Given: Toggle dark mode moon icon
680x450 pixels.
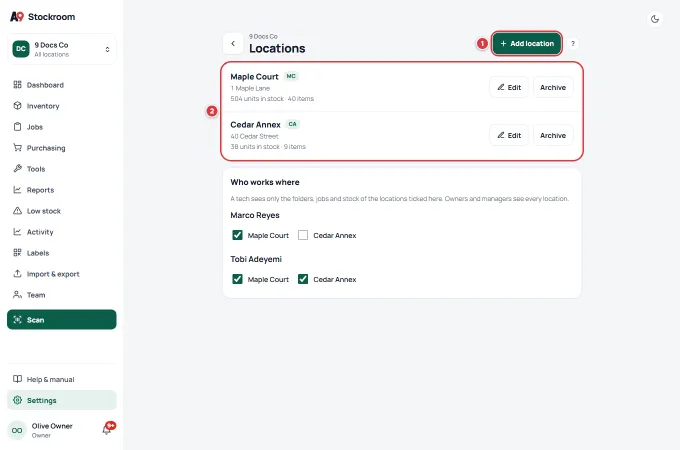Looking at the screenshot, I should click(x=655, y=19).
